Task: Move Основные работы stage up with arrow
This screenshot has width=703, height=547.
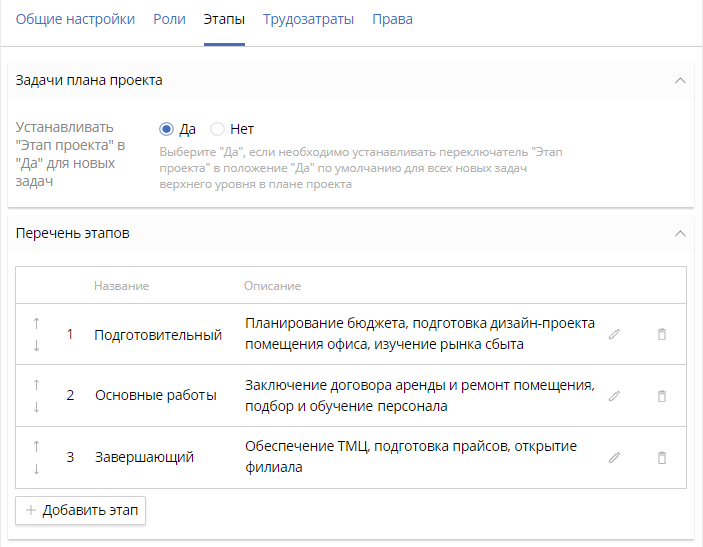Action: [x=36, y=384]
